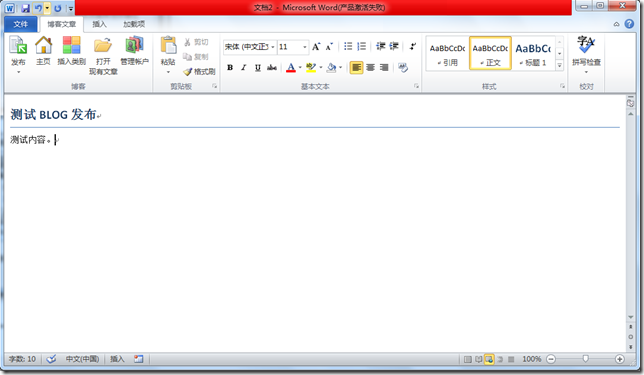Image resolution: width=644 pixels, height=375 pixels.
Task: Open existing post (打开现有文章) icon
Action: [103, 46]
